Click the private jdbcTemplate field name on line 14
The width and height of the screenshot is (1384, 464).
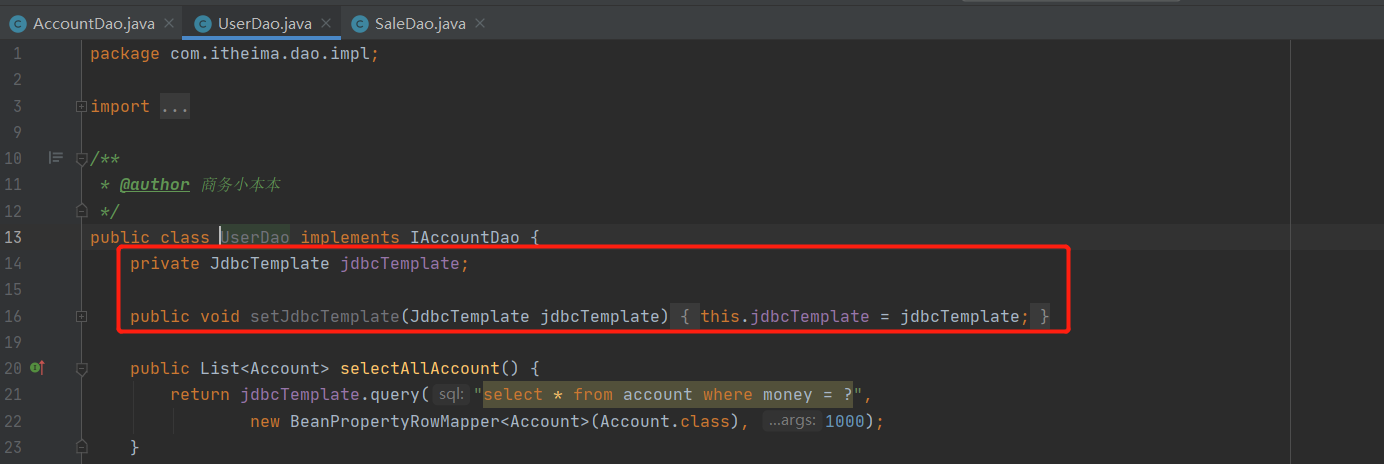(400, 263)
